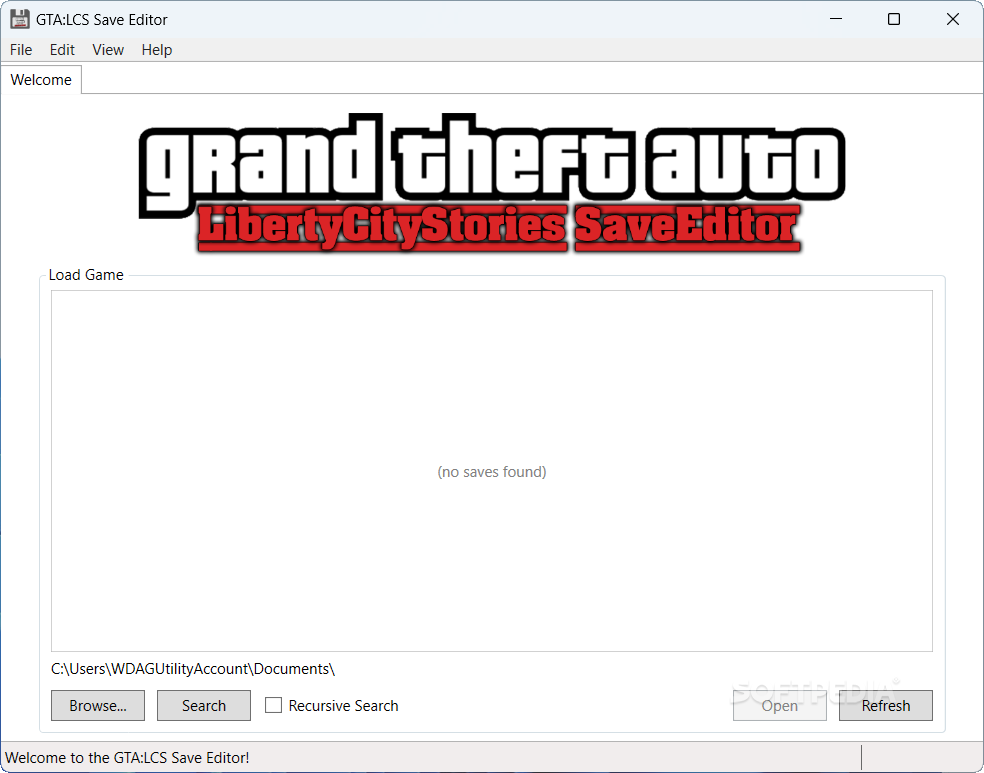The height and width of the screenshot is (773, 984).
Task: Click the status bar welcome message
Action: [x=127, y=757]
